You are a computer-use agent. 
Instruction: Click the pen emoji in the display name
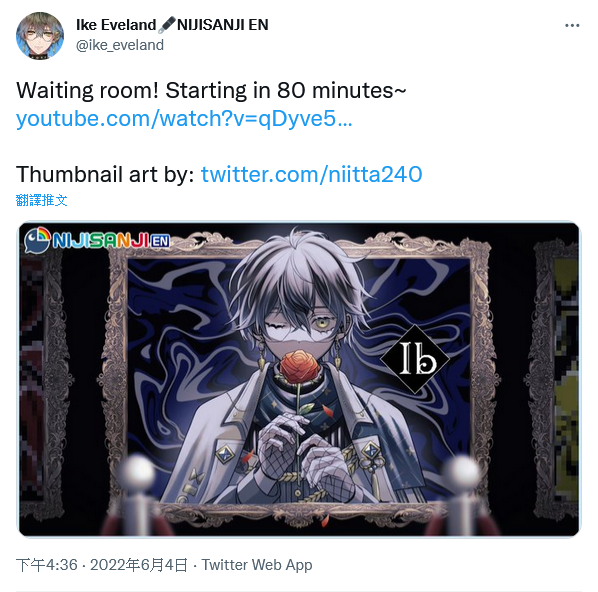click(167, 25)
